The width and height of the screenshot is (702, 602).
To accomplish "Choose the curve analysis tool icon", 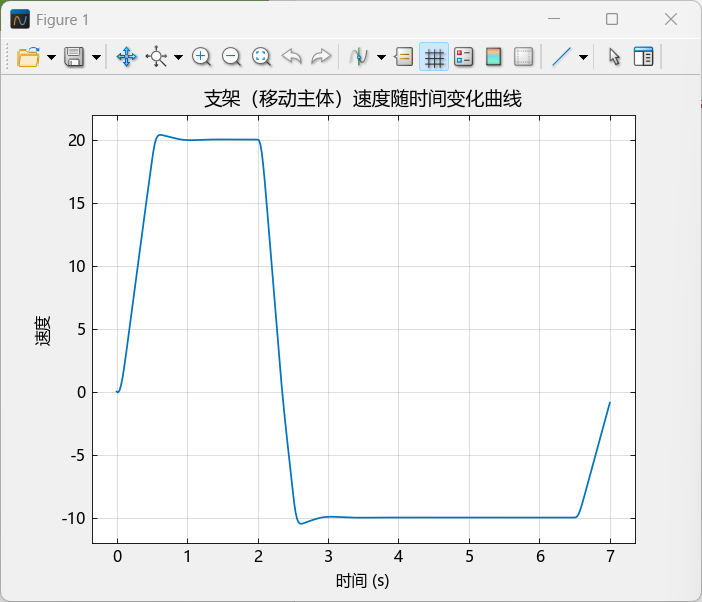I will click(359, 57).
